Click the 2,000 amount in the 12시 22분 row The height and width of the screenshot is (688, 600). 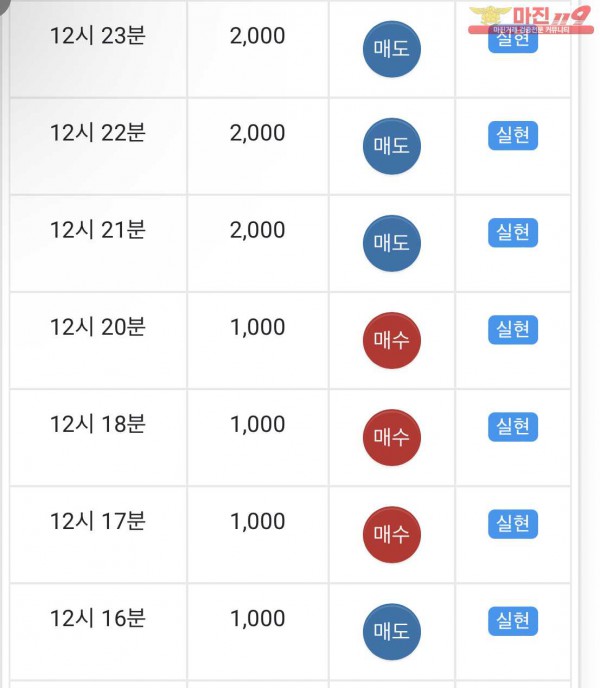coord(257,133)
